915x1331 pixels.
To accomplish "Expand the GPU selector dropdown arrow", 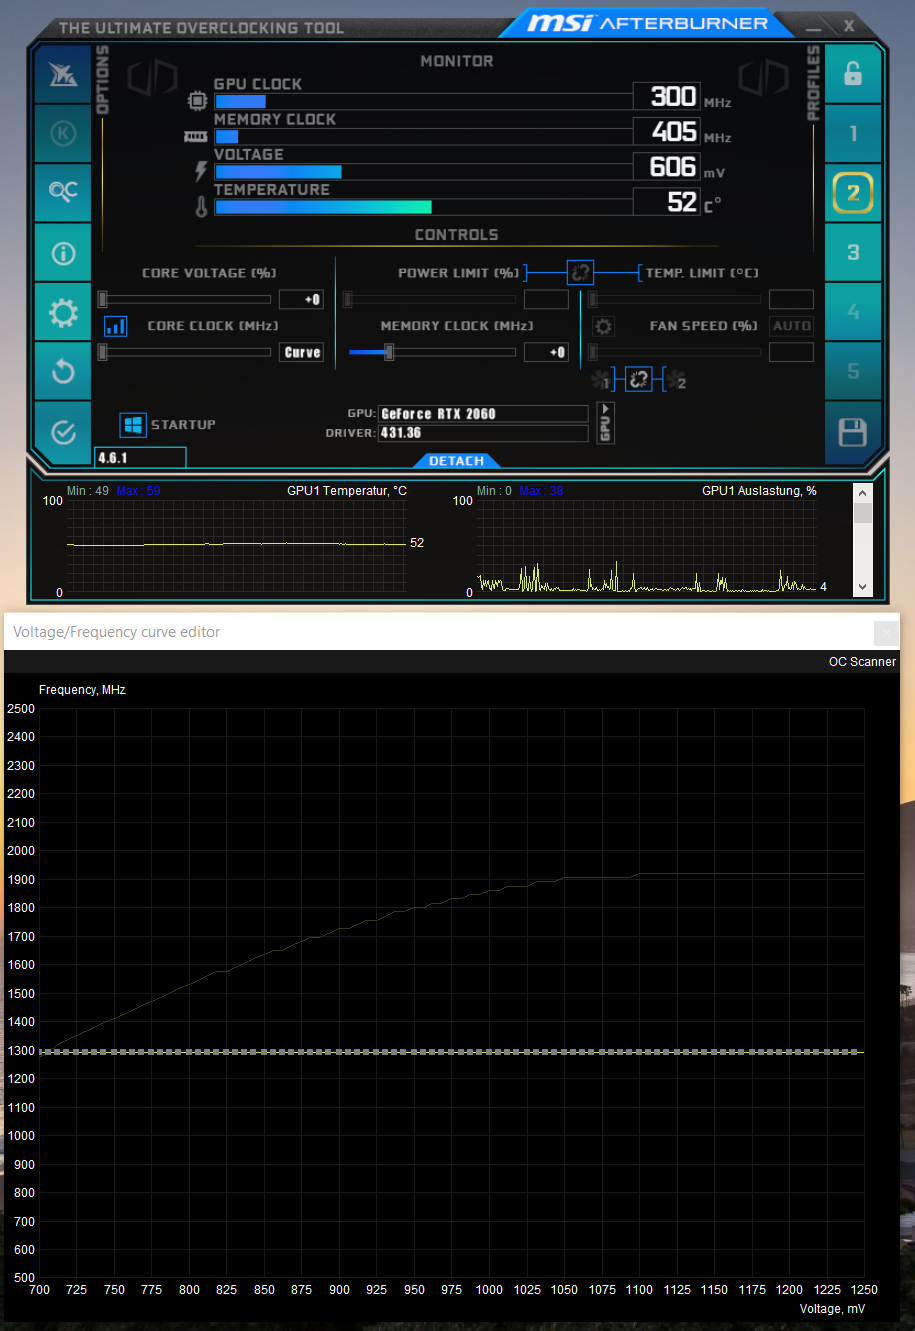I will pos(605,423).
